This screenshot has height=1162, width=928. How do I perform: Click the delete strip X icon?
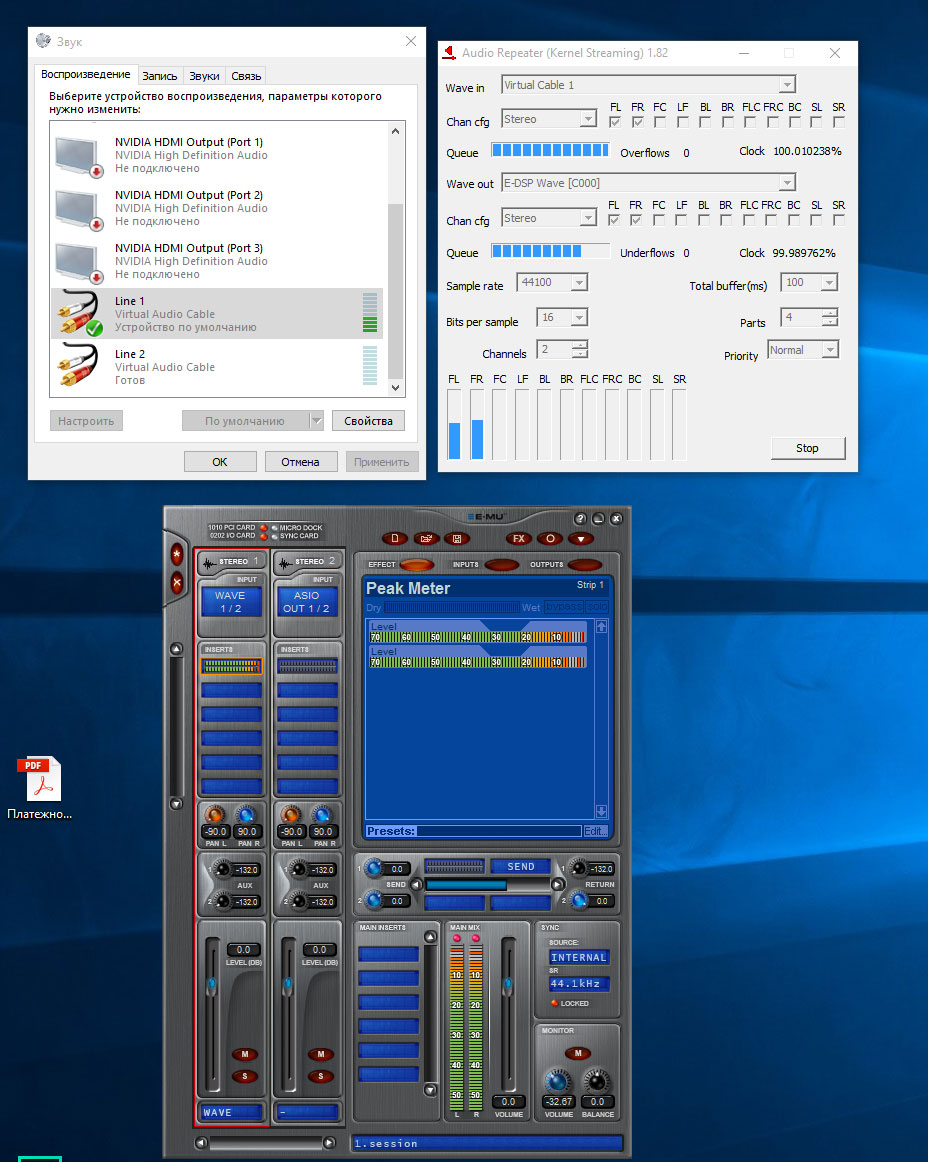click(x=177, y=582)
